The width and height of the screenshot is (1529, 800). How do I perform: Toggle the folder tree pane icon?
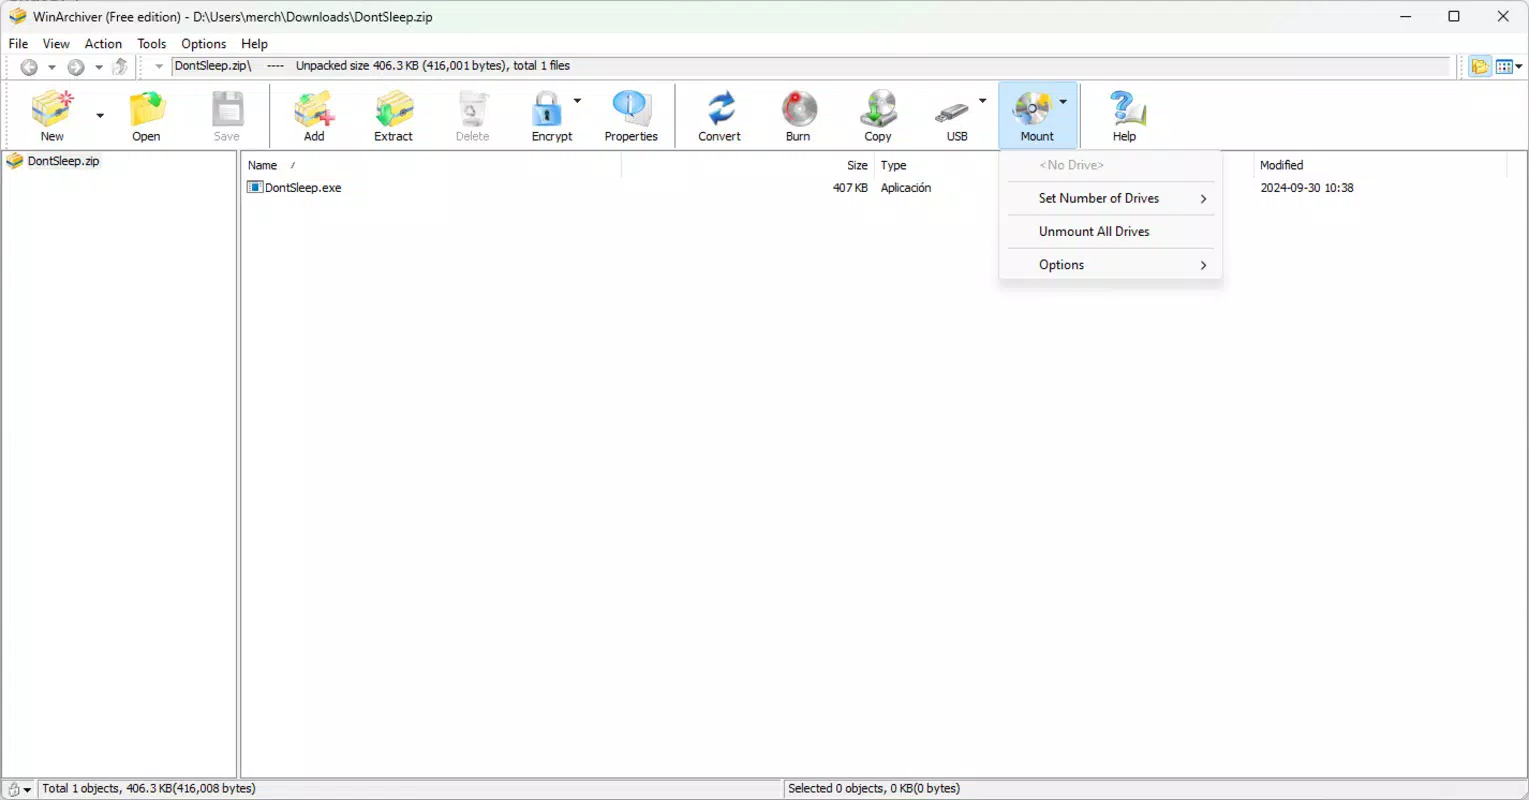tap(1480, 67)
